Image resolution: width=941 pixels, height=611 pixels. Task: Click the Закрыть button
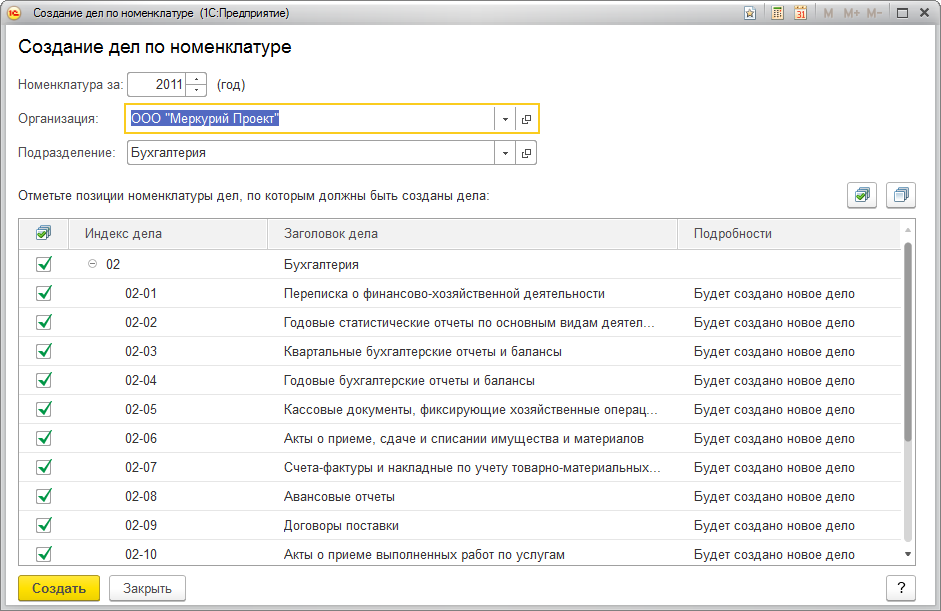pyautogui.click(x=147, y=588)
